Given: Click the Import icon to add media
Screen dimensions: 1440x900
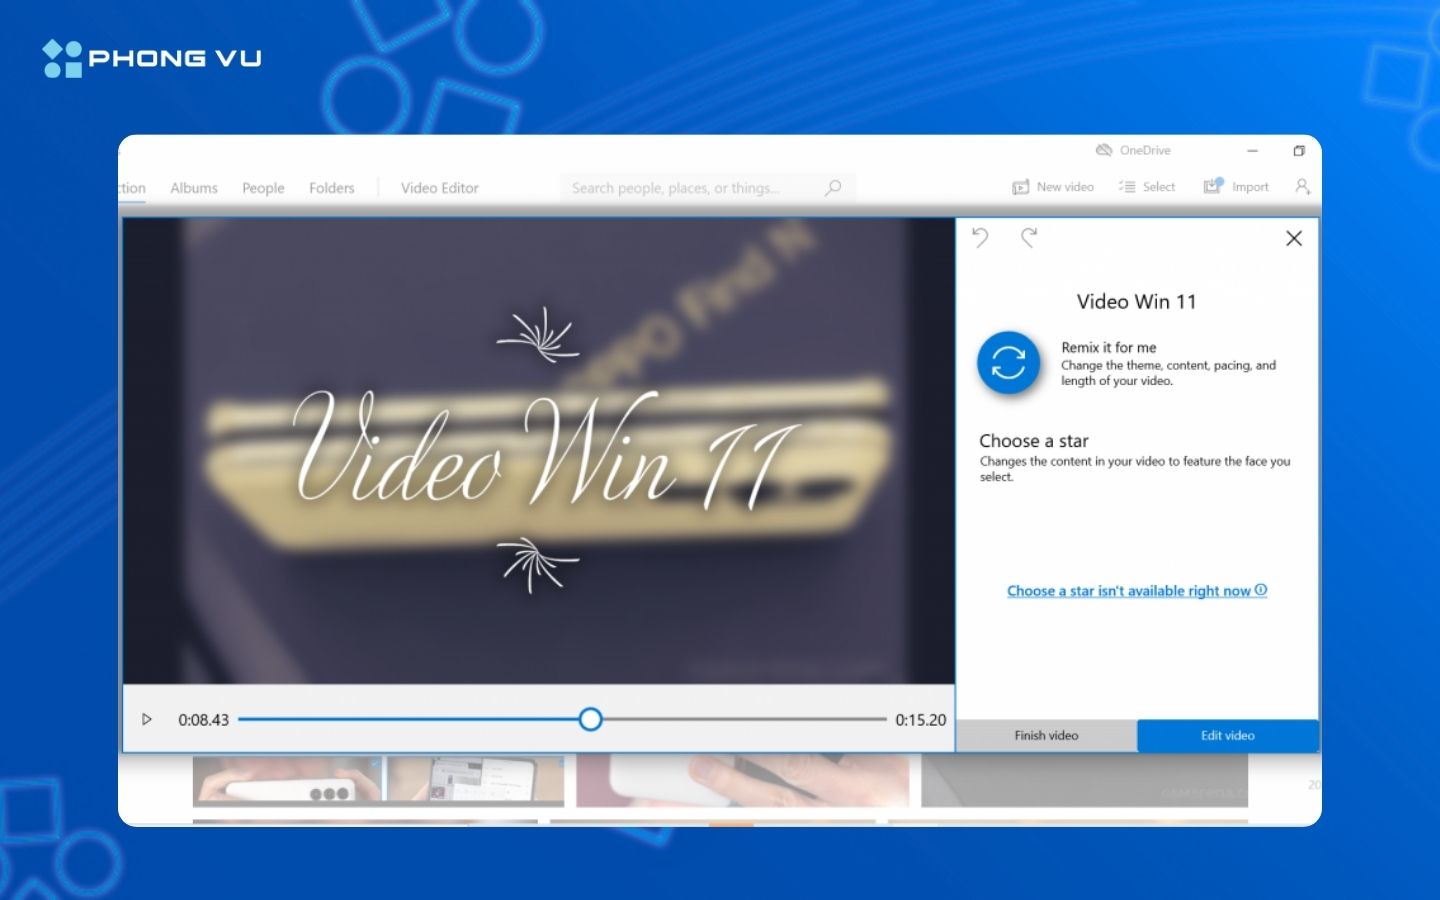Looking at the screenshot, I should pos(1211,186).
